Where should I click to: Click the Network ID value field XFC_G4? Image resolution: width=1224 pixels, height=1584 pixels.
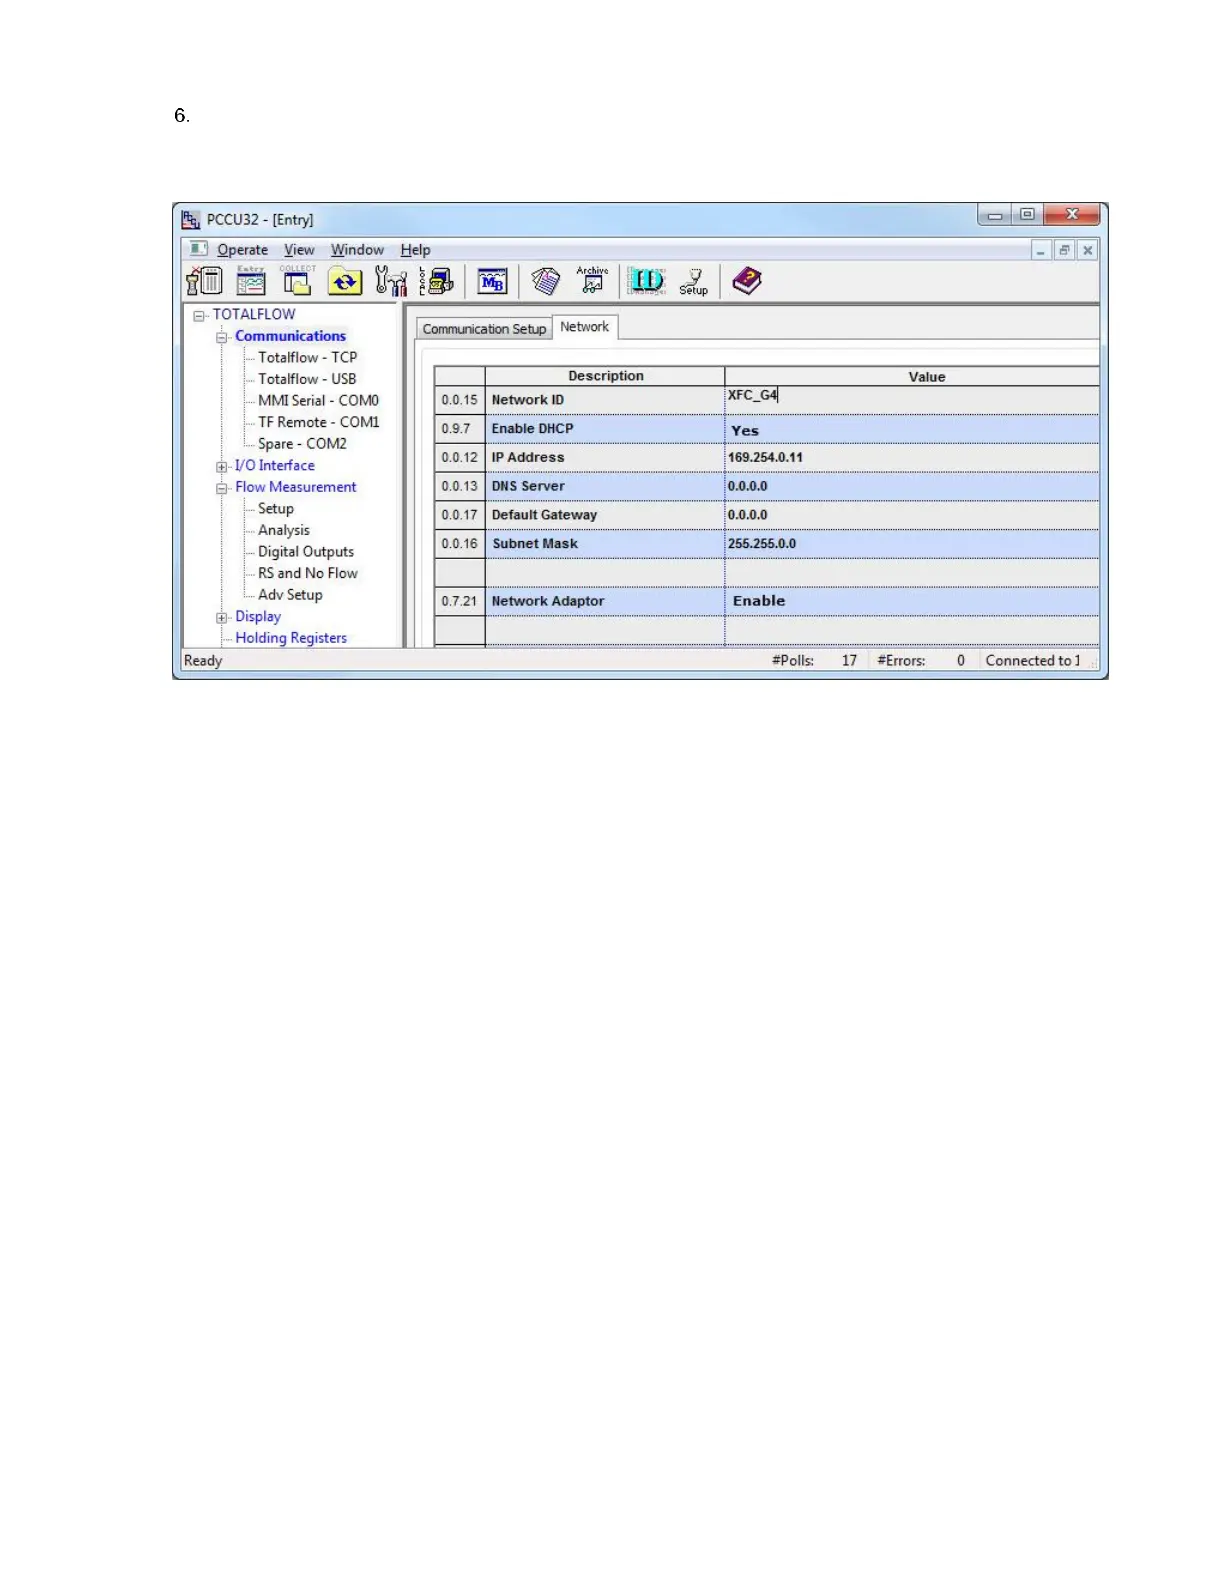(911, 399)
